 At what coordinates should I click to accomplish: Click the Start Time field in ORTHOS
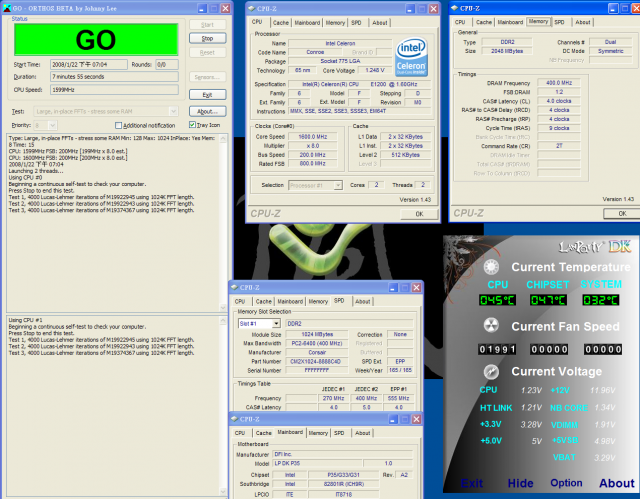pyautogui.click(x=89, y=64)
